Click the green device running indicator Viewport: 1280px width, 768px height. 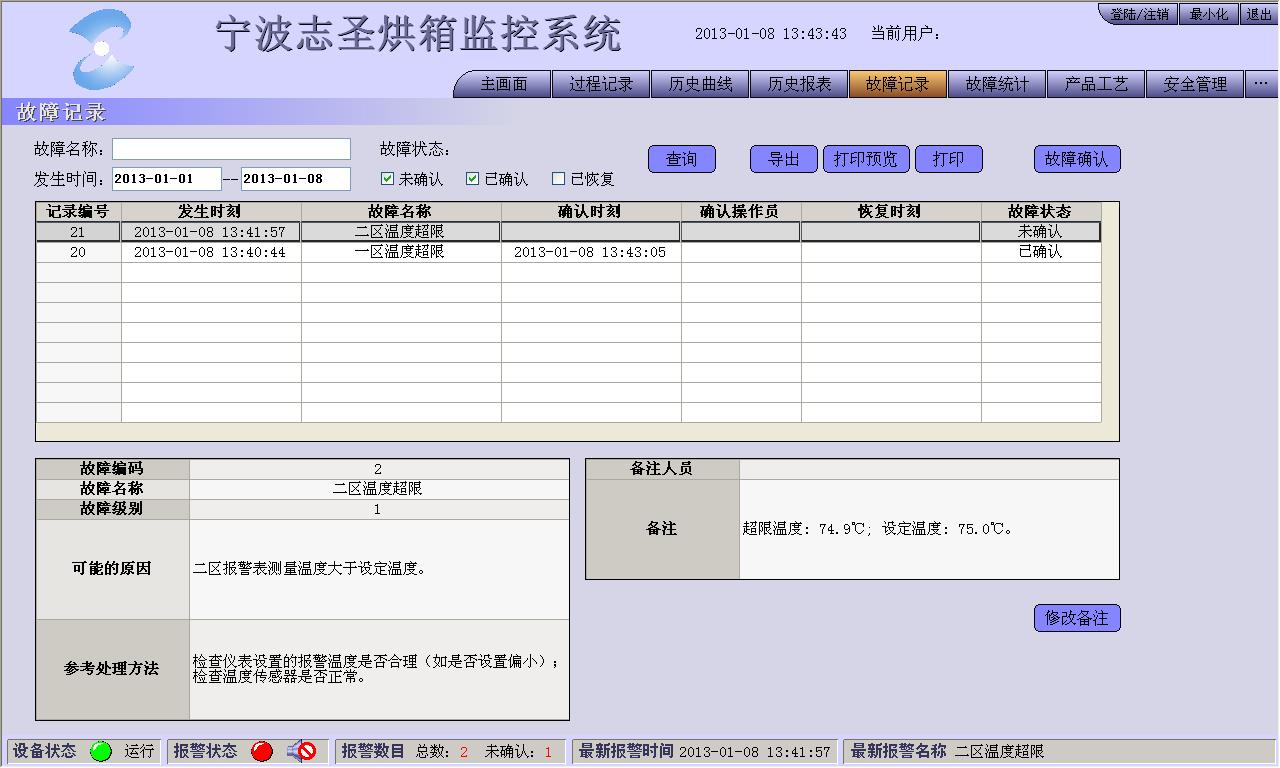(x=101, y=752)
